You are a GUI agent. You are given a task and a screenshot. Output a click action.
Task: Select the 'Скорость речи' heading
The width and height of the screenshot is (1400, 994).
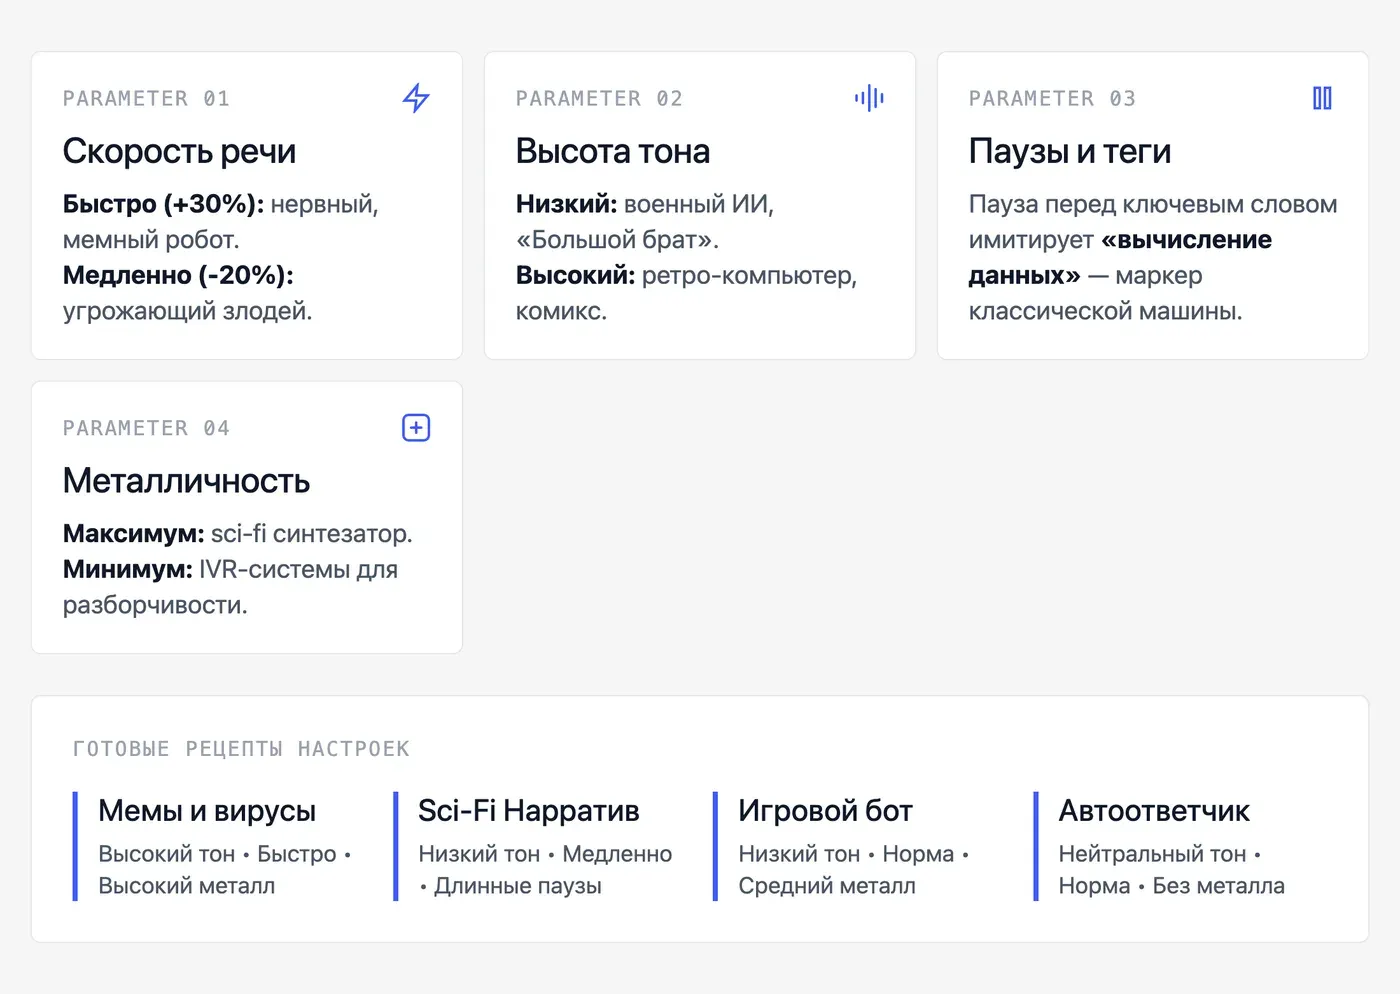point(179,151)
